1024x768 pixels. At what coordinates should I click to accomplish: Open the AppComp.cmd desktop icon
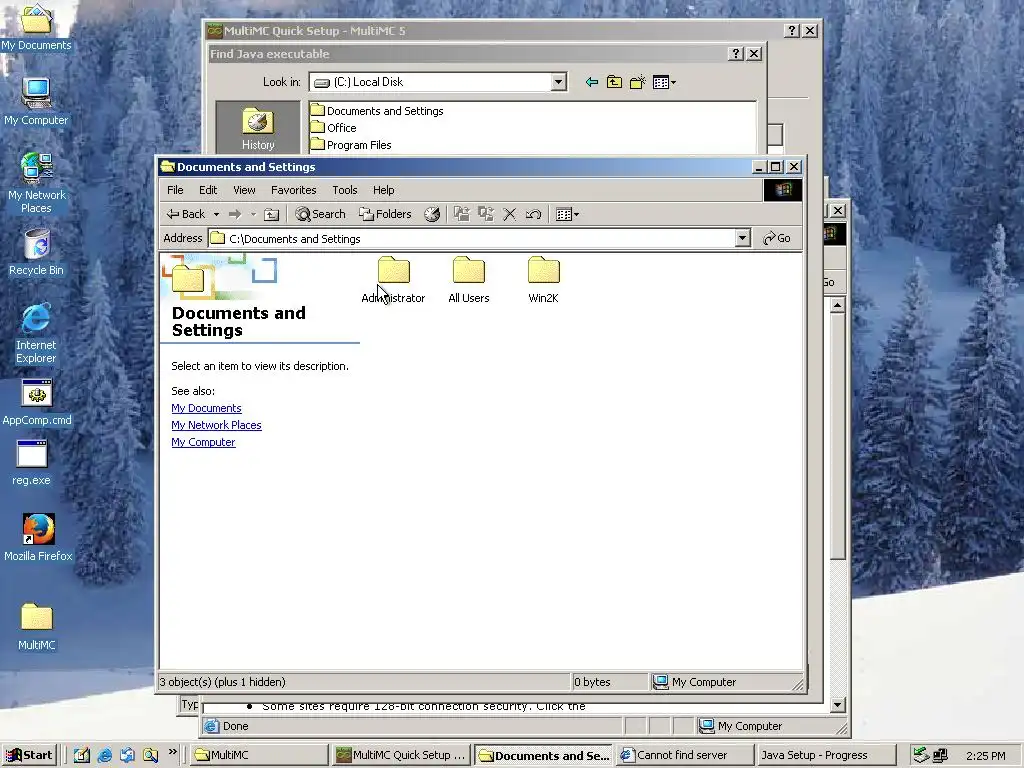(37, 402)
